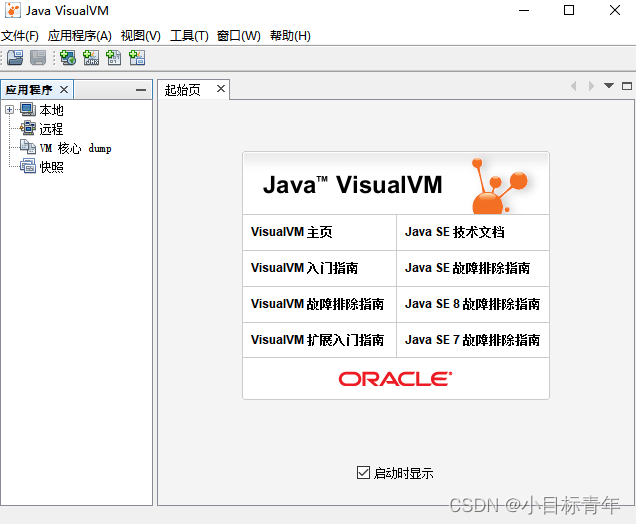
Task: Click the 快照 snapshot icon in the tree
Action: [28, 166]
